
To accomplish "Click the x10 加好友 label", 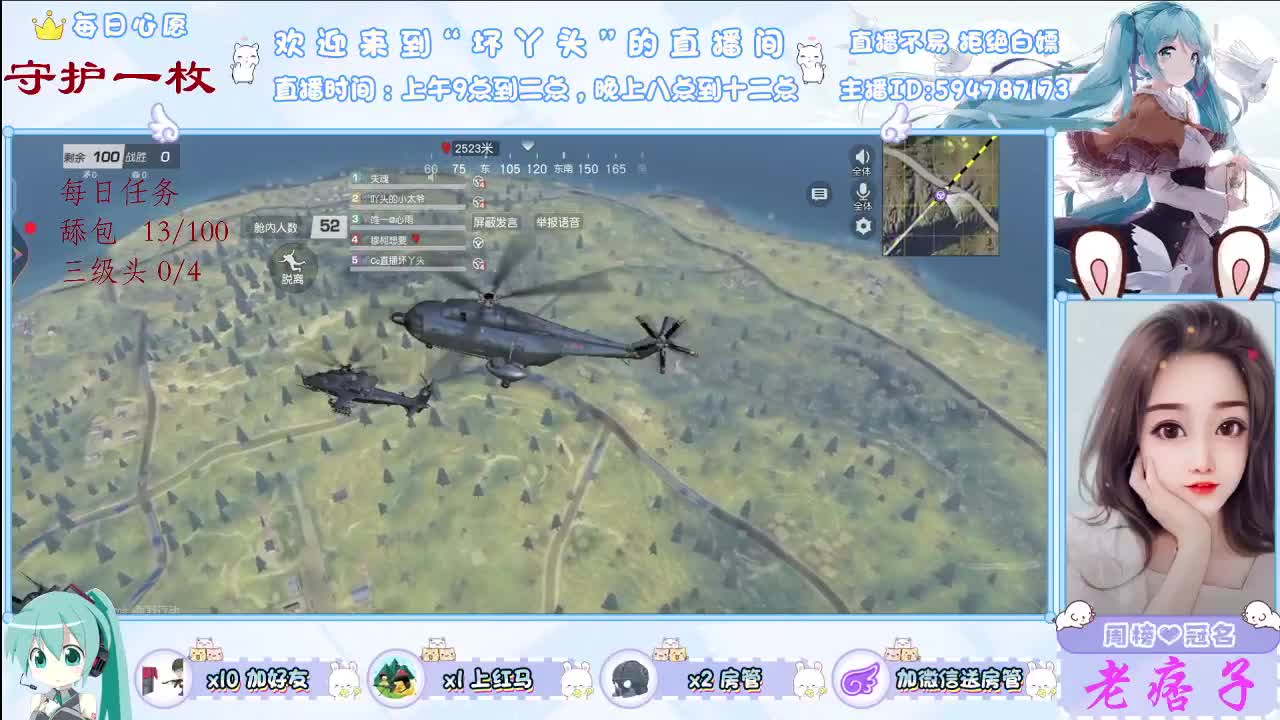I will click(257, 681).
